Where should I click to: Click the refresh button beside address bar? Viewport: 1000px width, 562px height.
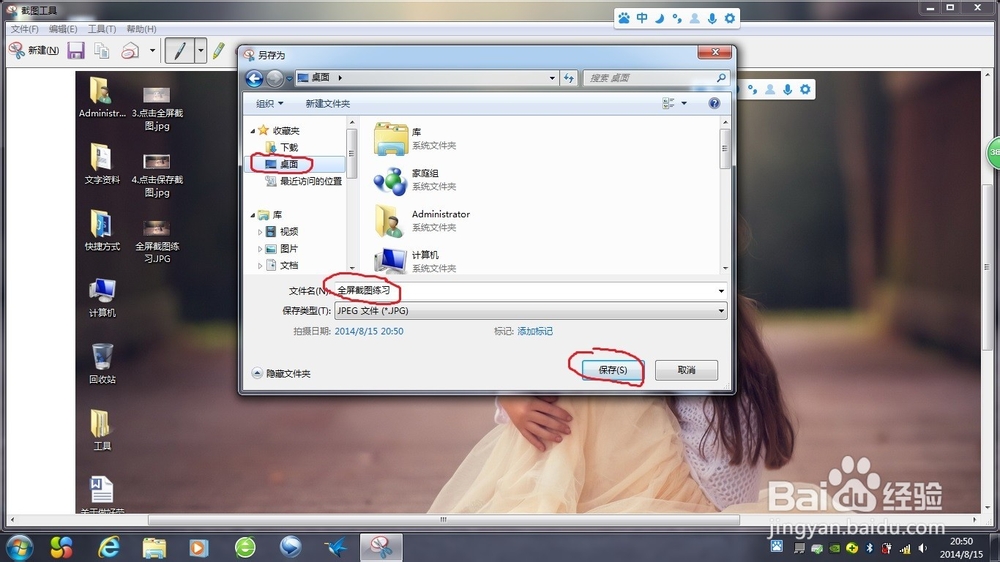[x=569, y=78]
